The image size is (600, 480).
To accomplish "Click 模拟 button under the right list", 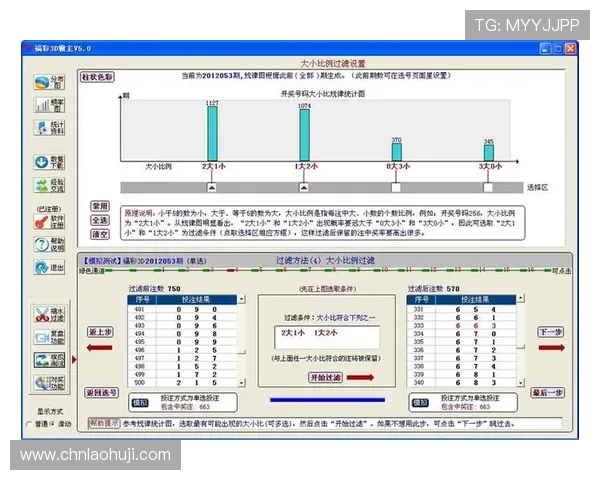I will pos(420,403).
